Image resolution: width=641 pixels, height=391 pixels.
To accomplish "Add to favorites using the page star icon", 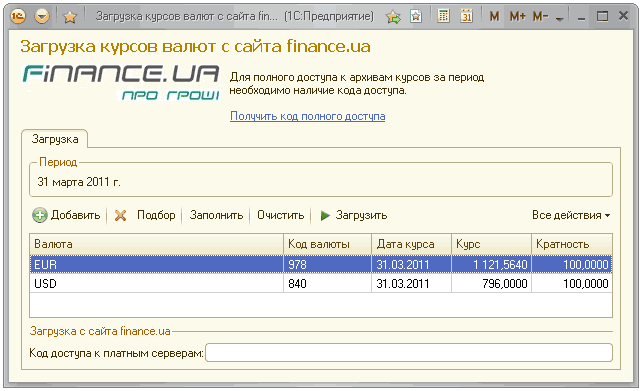I will click(x=416, y=16).
